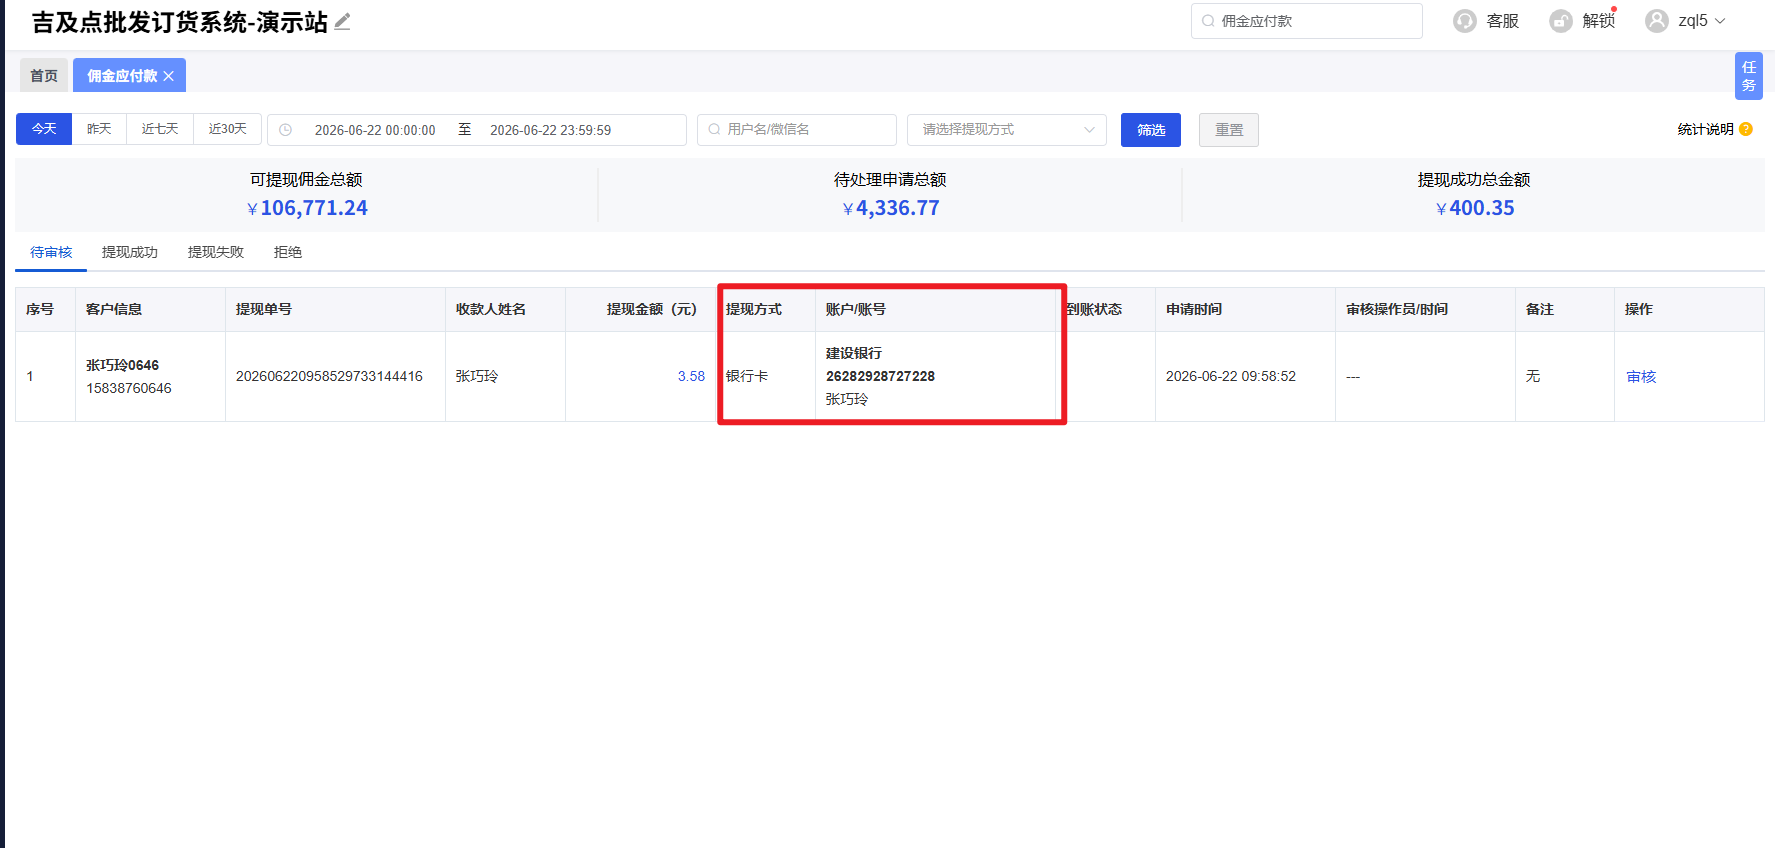Click the 提现单号 column header
This screenshot has height=848, width=1775.
pos(264,310)
